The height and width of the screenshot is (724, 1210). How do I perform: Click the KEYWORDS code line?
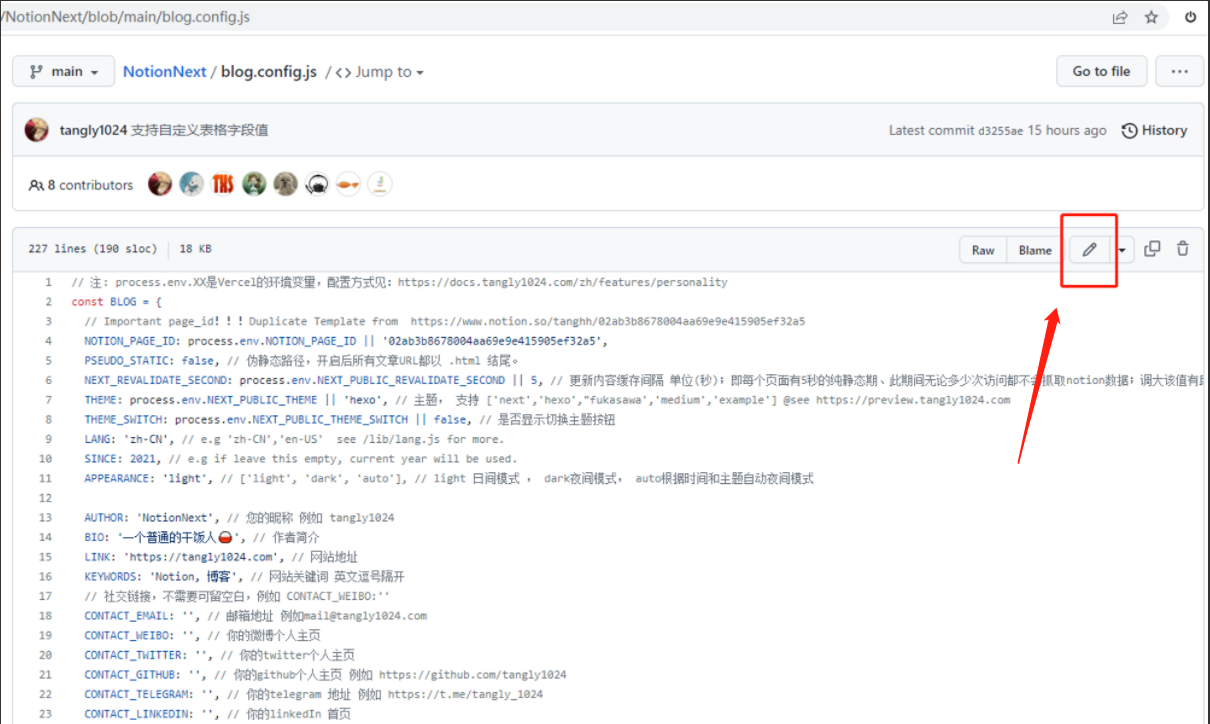[x=244, y=577]
